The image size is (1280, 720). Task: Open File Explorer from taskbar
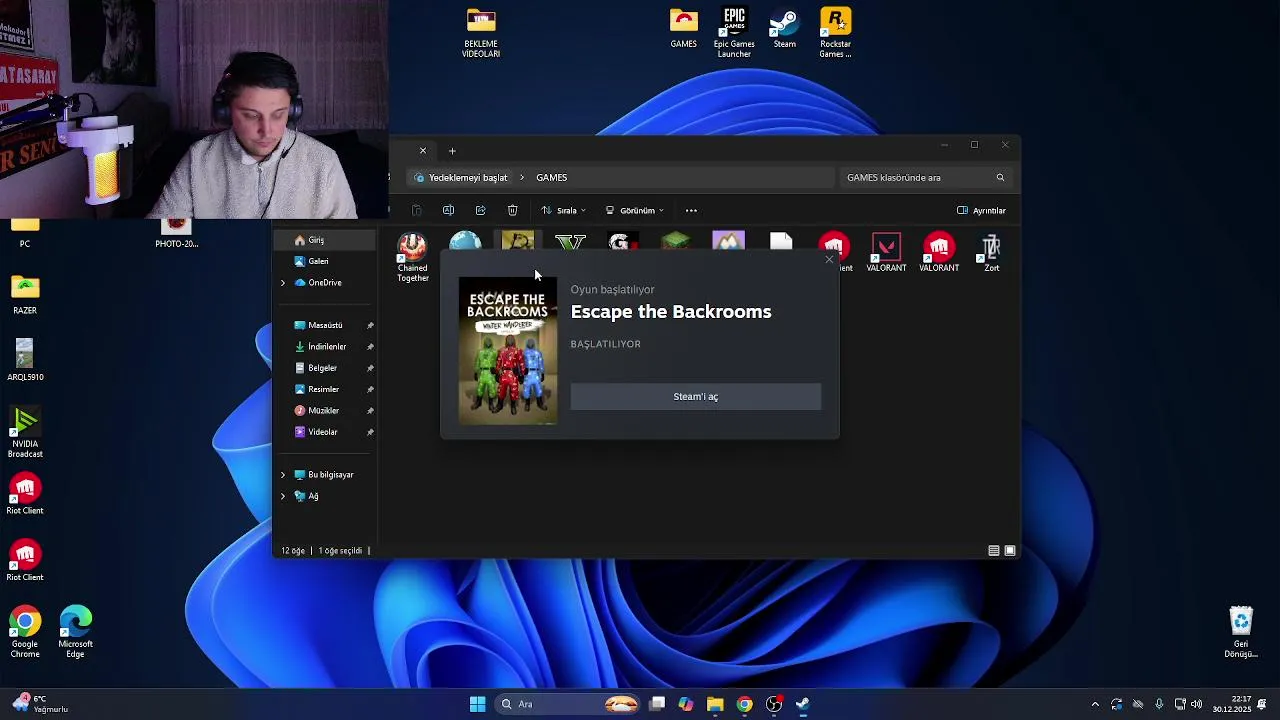pos(715,704)
